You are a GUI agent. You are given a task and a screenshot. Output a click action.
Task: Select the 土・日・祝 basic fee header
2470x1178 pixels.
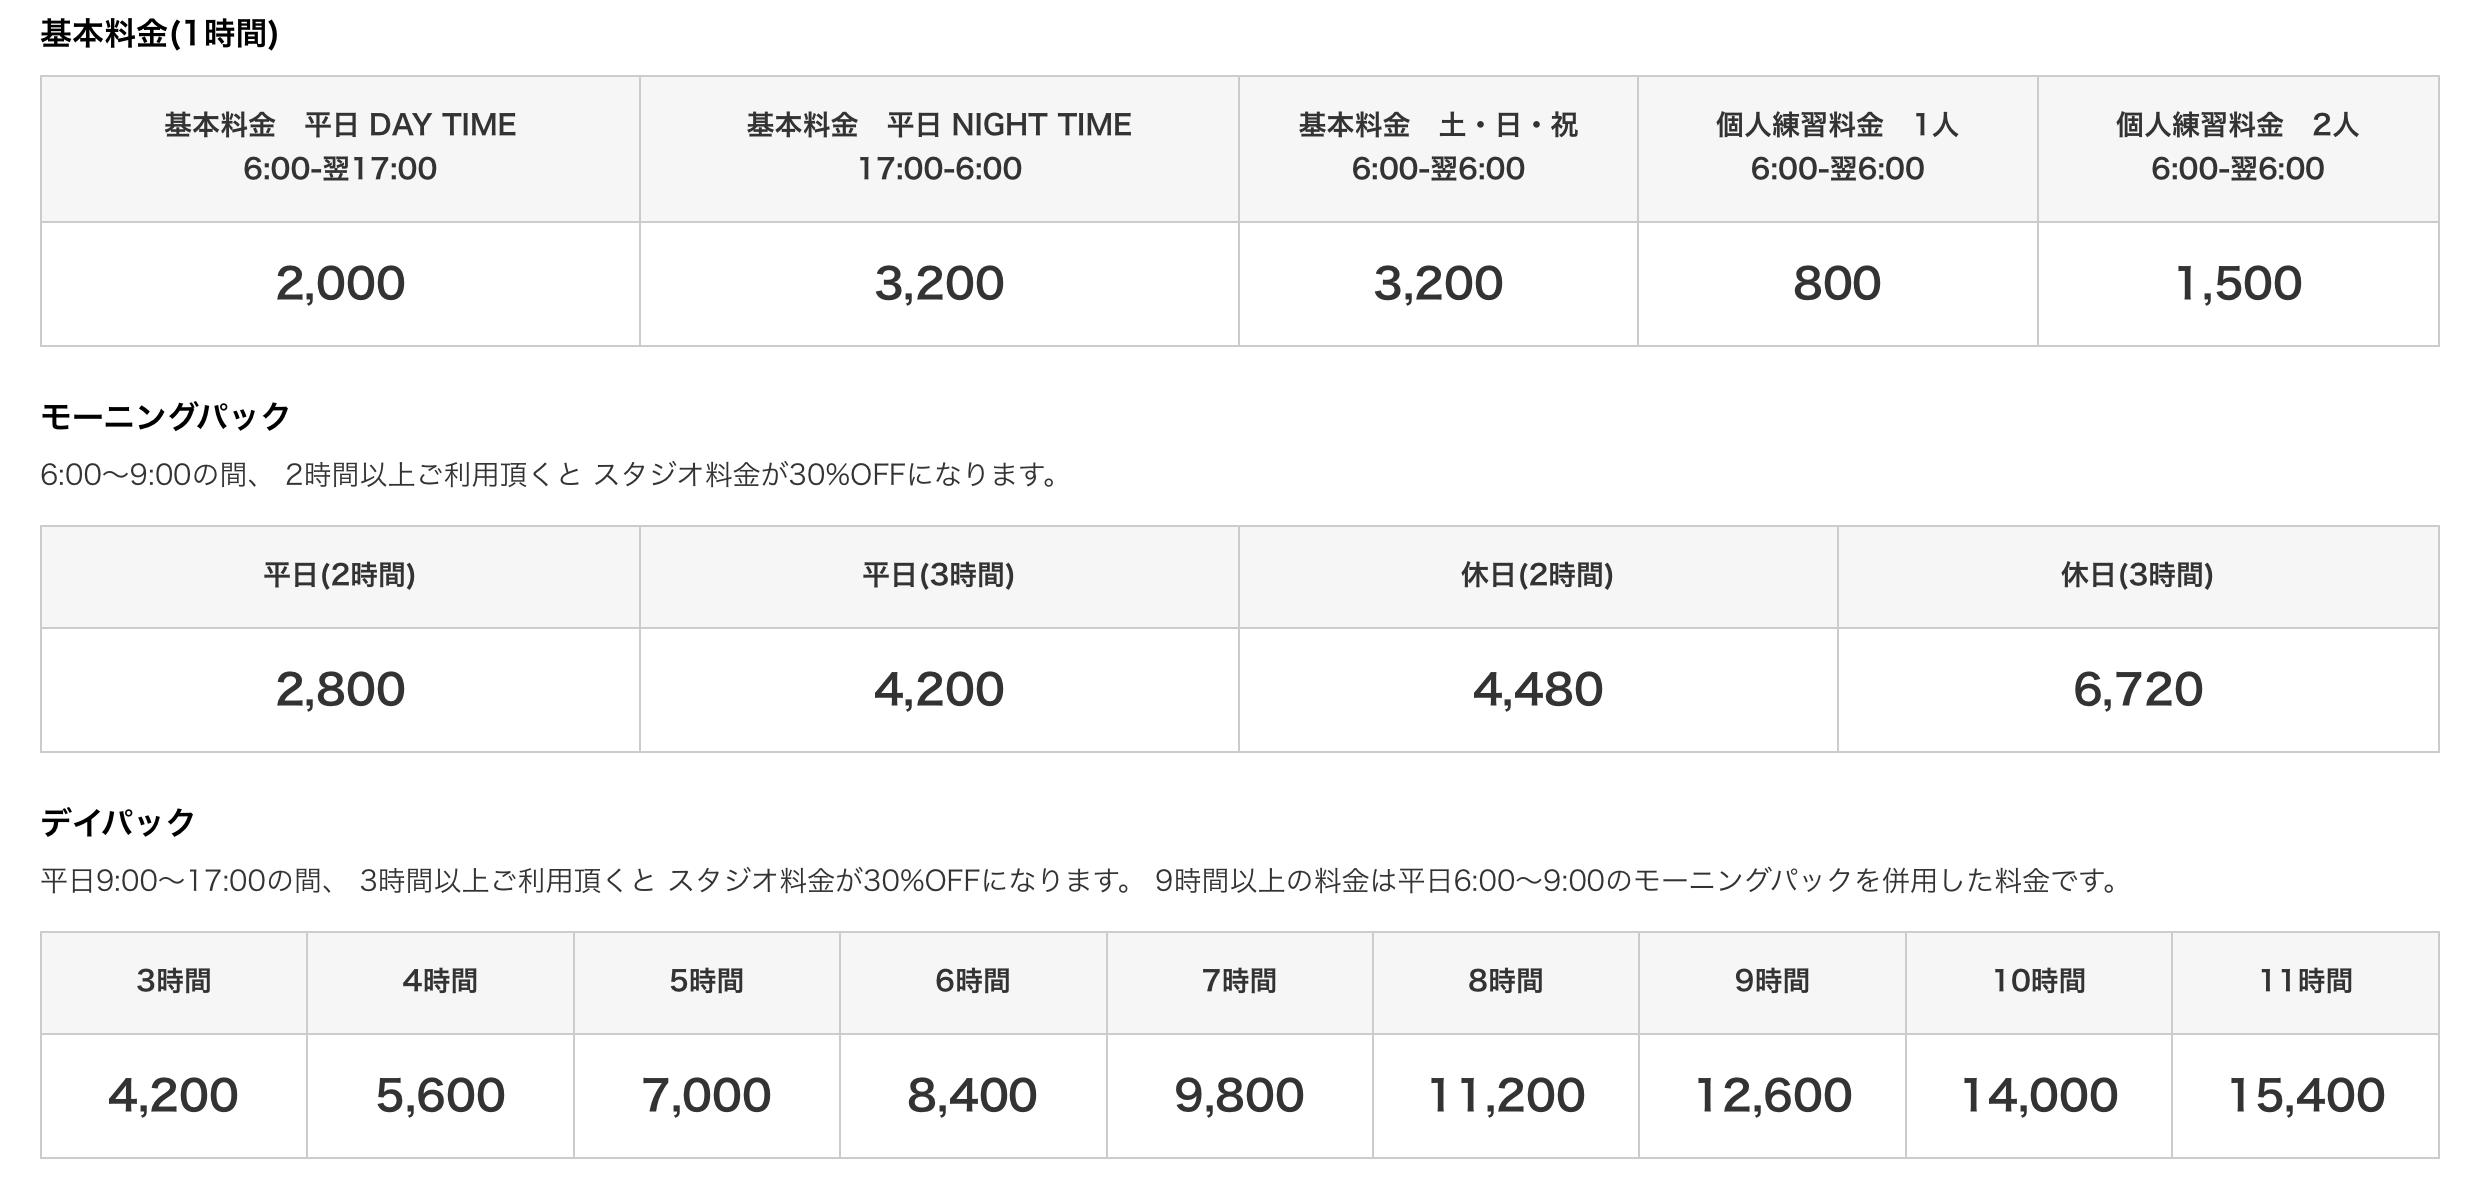1438,148
